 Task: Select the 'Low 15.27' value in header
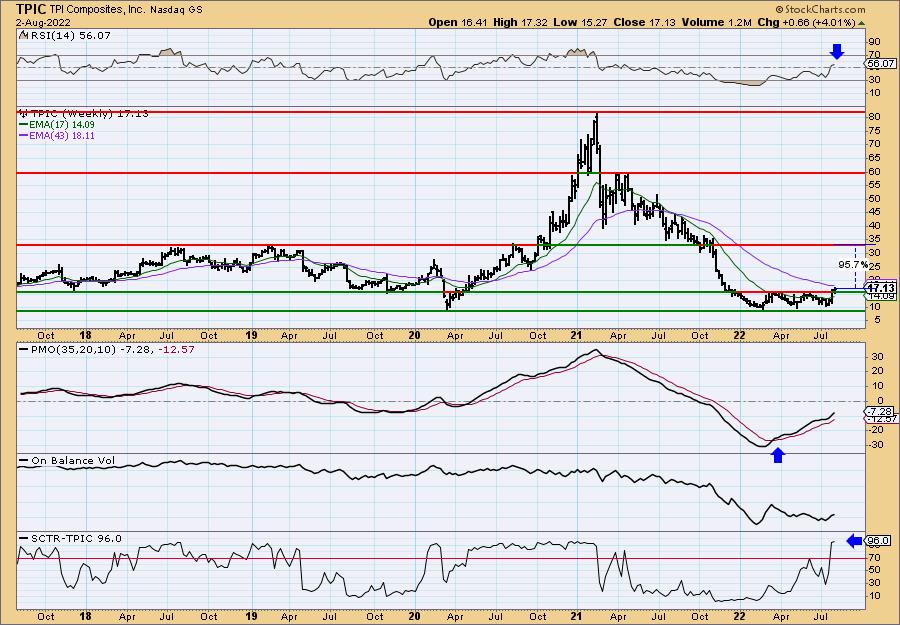coord(581,22)
